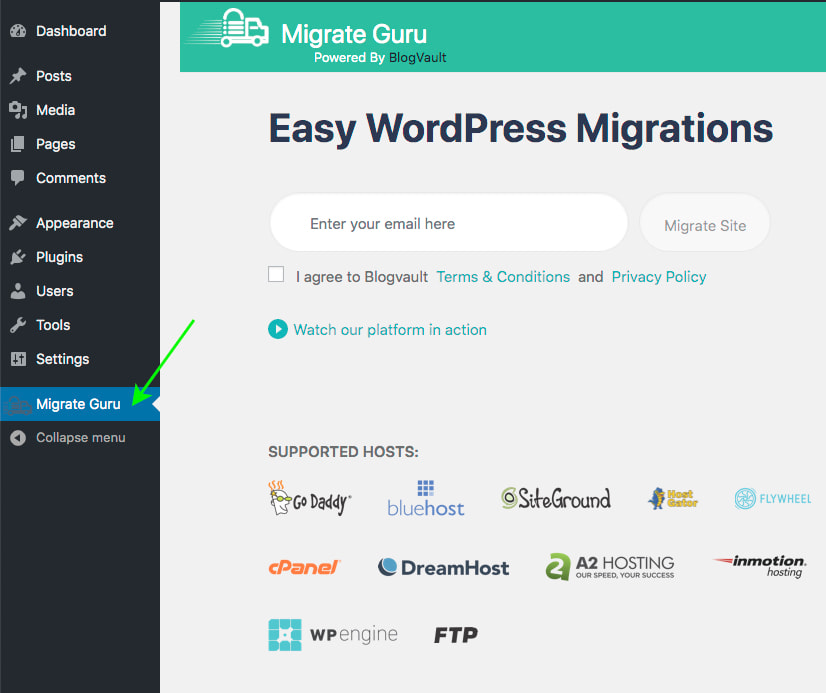Select the Migrate Guru menu item
The width and height of the screenshot is (826, 693).
coord(80,404)
